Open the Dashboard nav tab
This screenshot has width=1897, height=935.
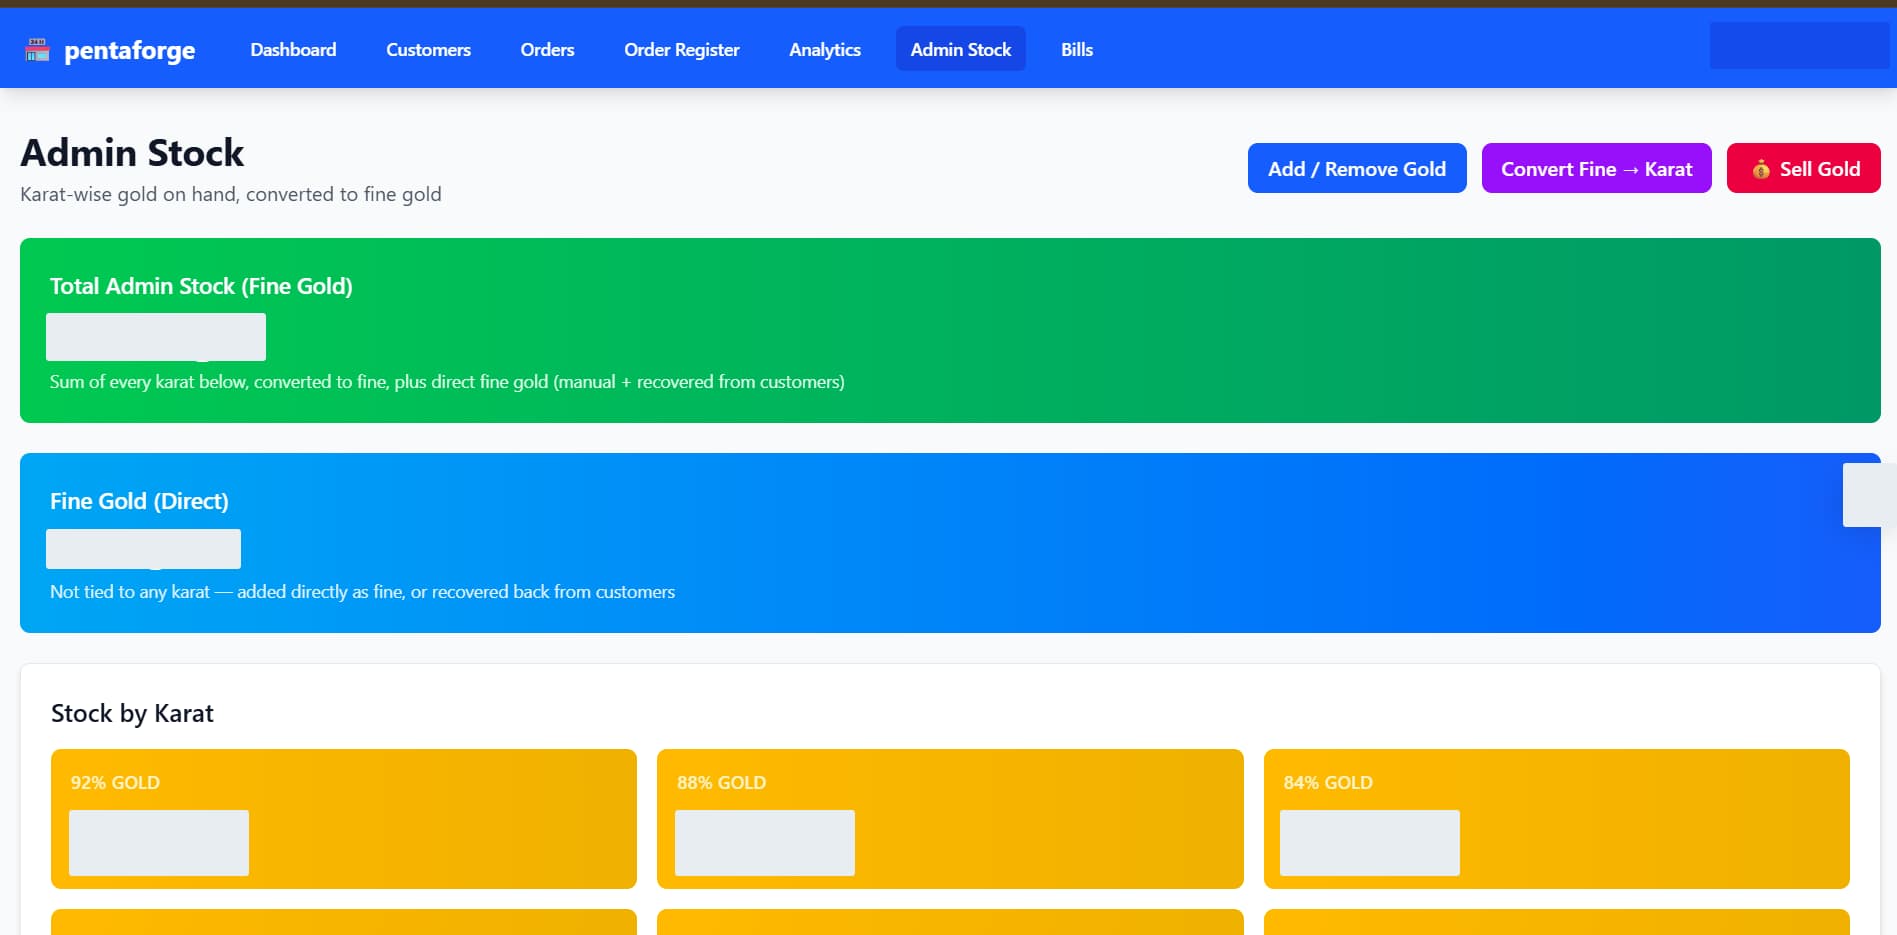tap(293, 49)
